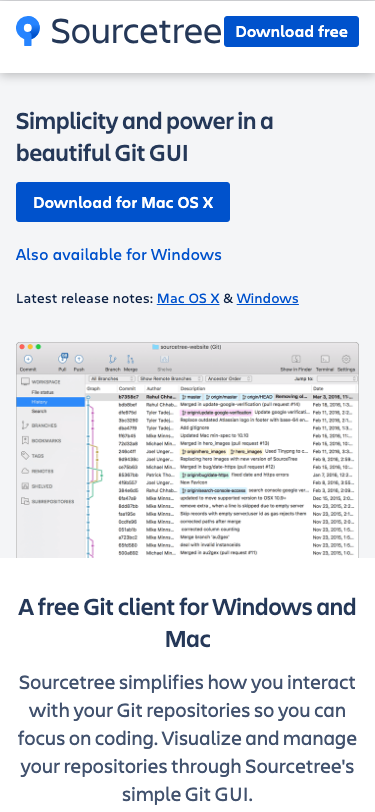Click the Bookmarks icon in the screenshot sidebar

tap(25, 440)
